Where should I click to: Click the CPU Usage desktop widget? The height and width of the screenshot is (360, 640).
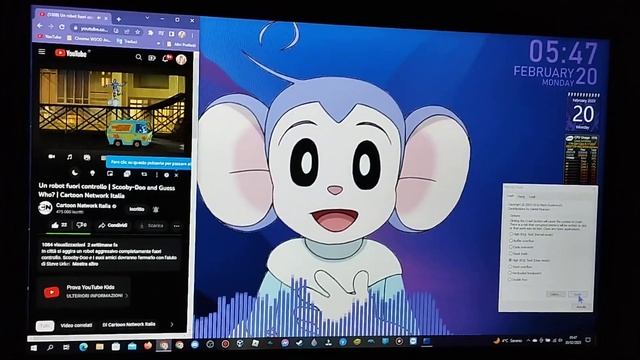[x=582, y=159]
